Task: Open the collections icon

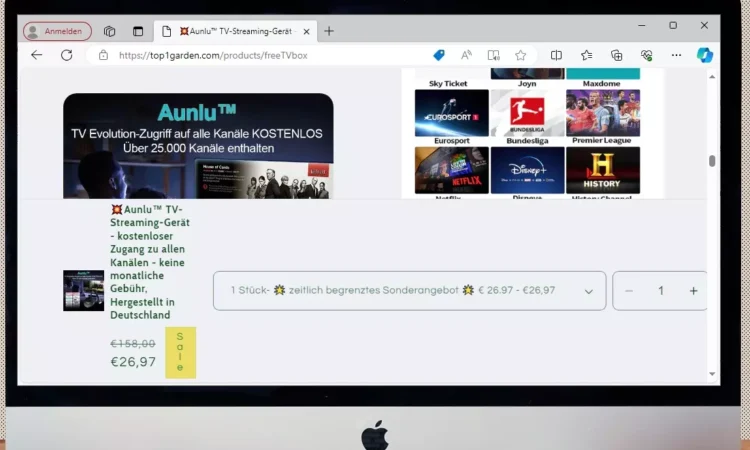Action: click(x=617, y=55)
